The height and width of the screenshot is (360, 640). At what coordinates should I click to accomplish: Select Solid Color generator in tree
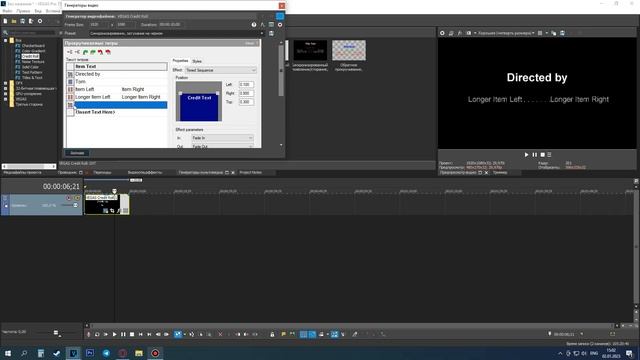(x=31, y=67)
